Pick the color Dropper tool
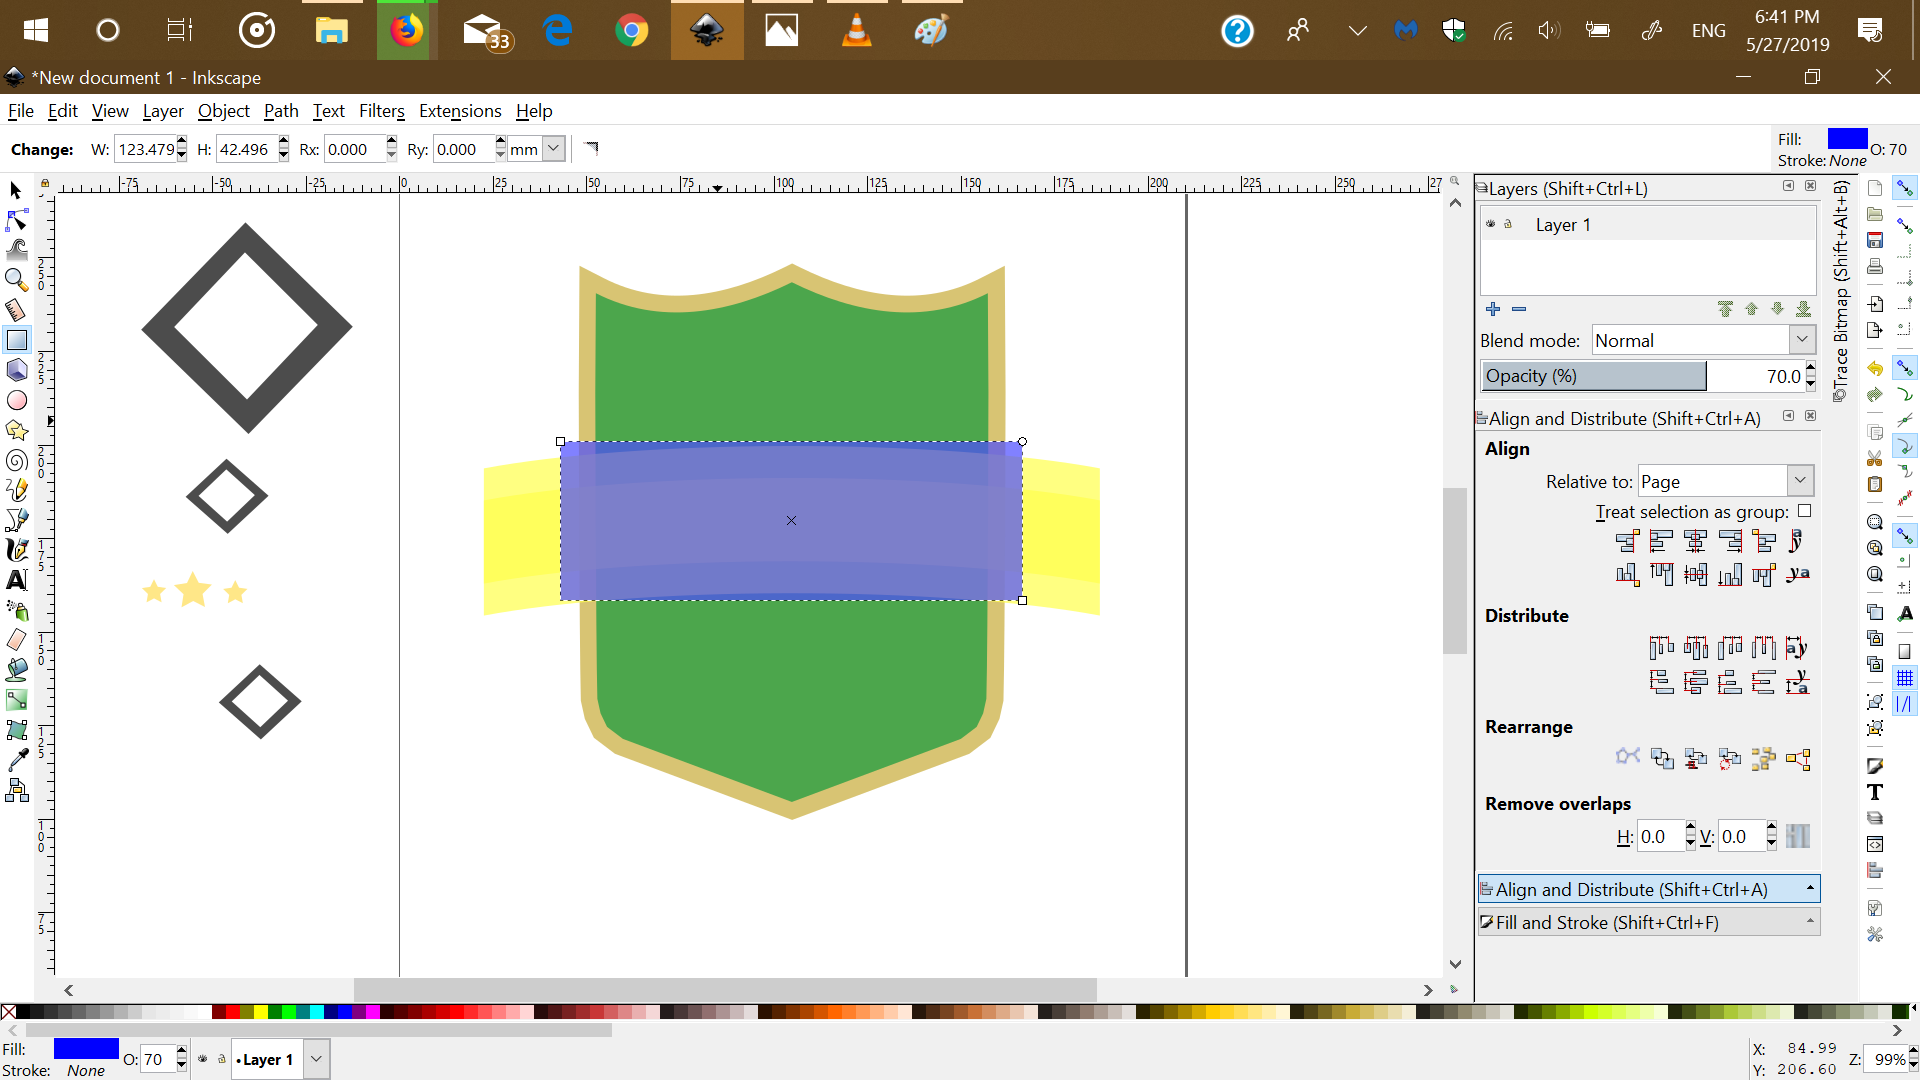 17,761
